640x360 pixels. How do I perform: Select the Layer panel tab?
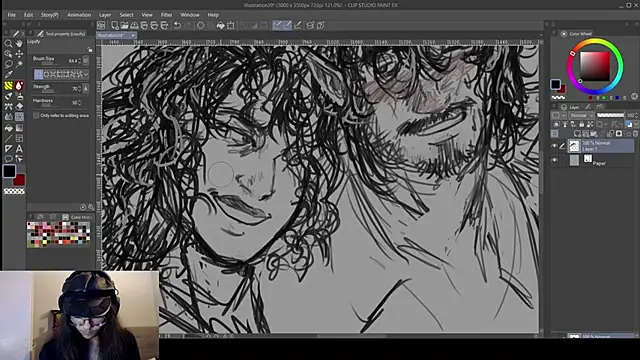[571, 107]
